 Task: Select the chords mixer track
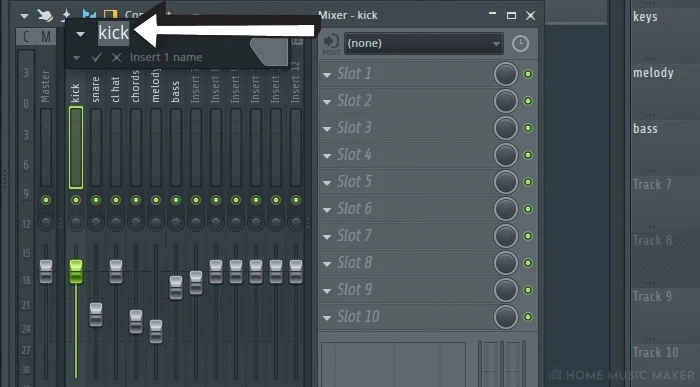coord(136,87)
